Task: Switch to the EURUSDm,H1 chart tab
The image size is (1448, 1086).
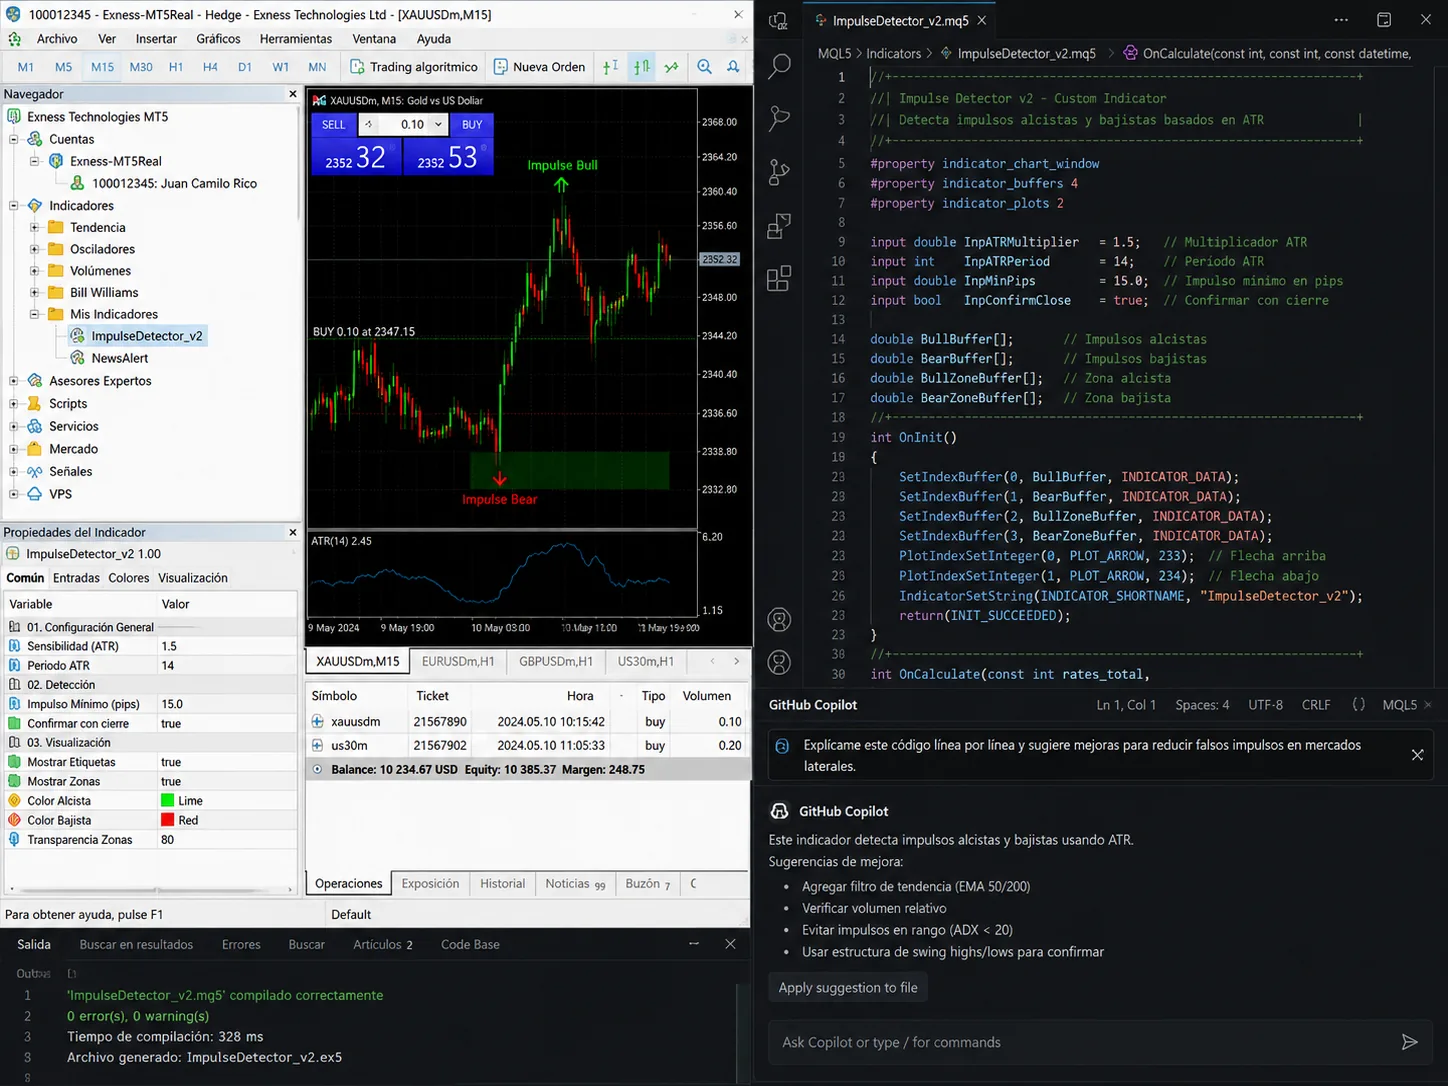Action: tap(458, 661)
